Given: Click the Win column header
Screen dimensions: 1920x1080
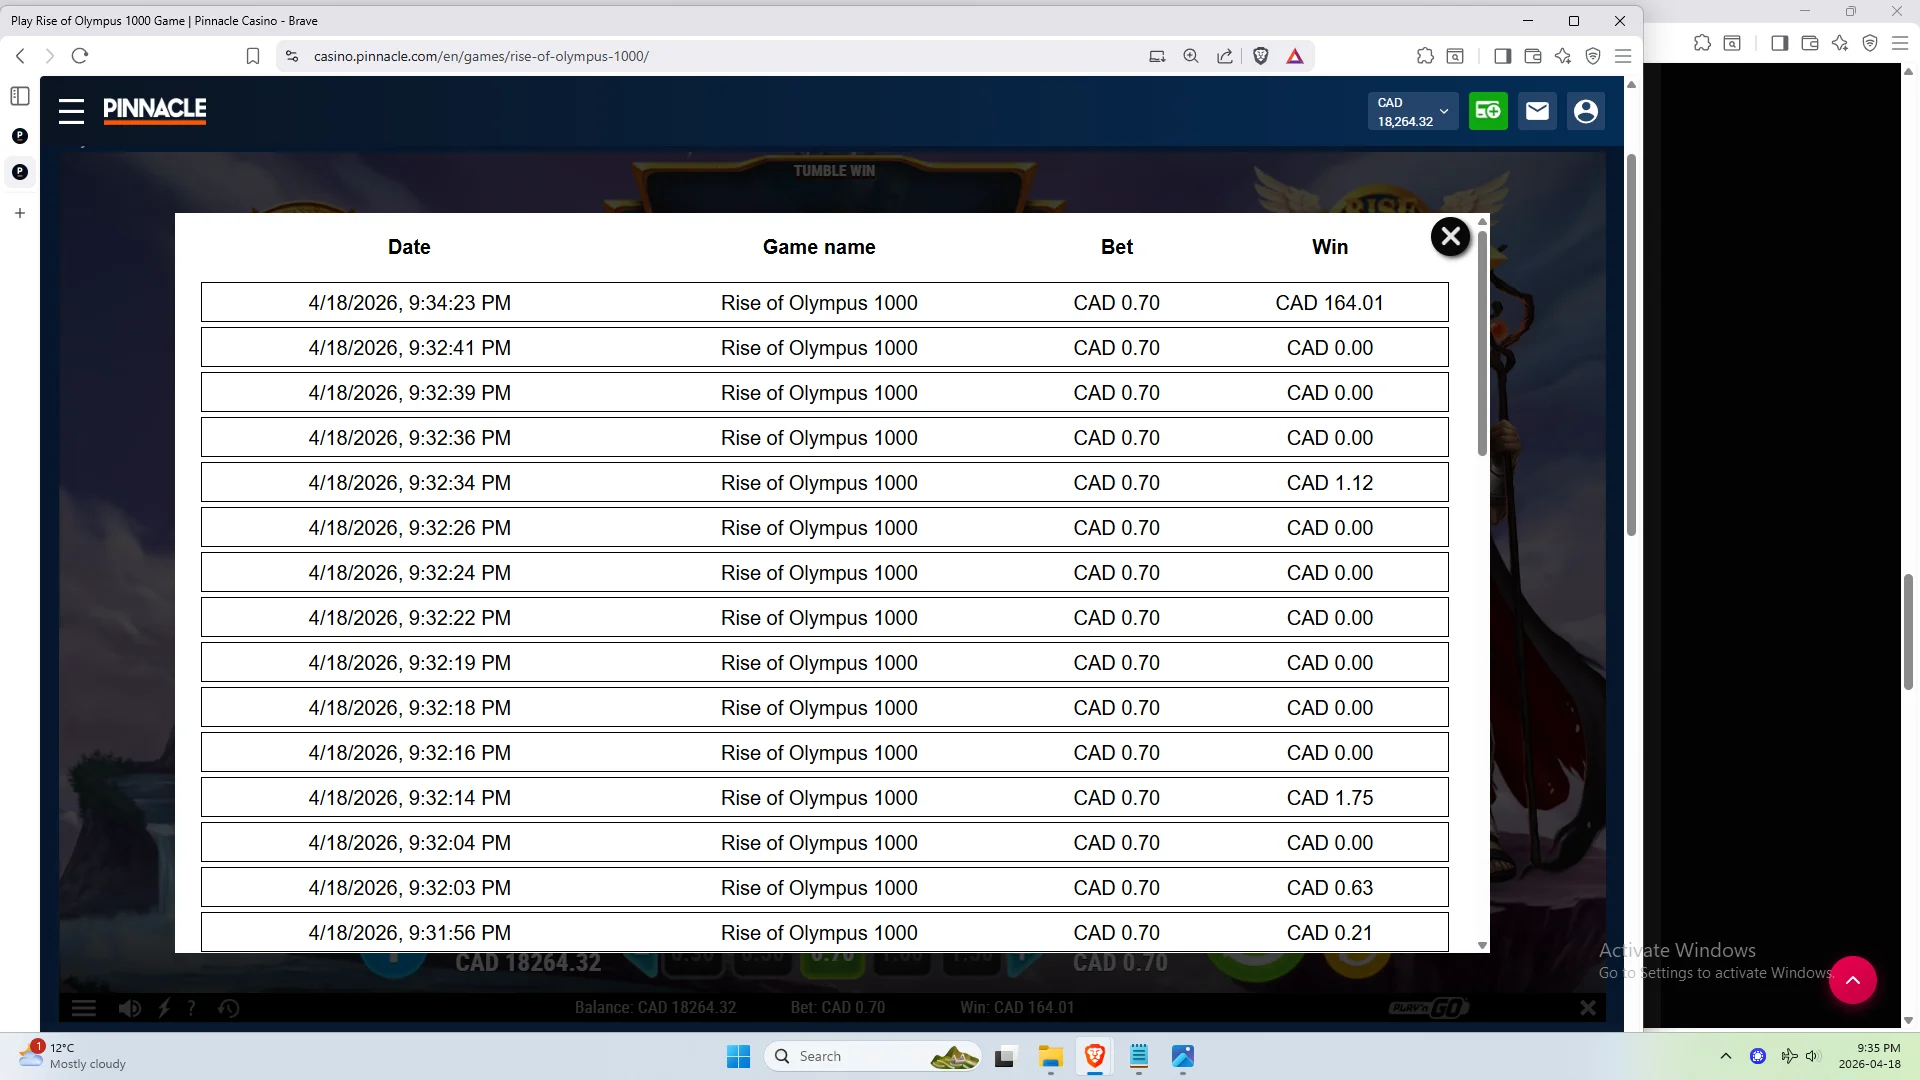Looking at the screenshot, I should click(1329, 247).
